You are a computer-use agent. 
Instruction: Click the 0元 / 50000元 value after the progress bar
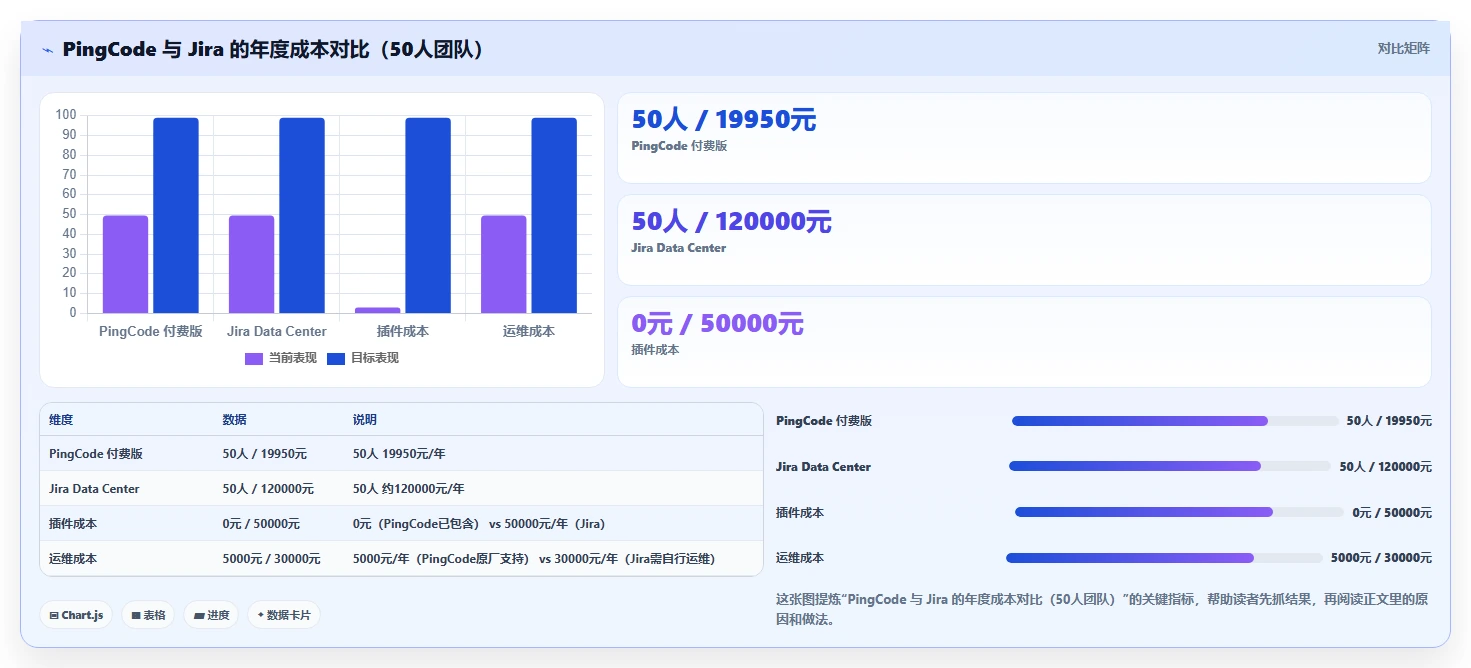[x=1392, y=513]
